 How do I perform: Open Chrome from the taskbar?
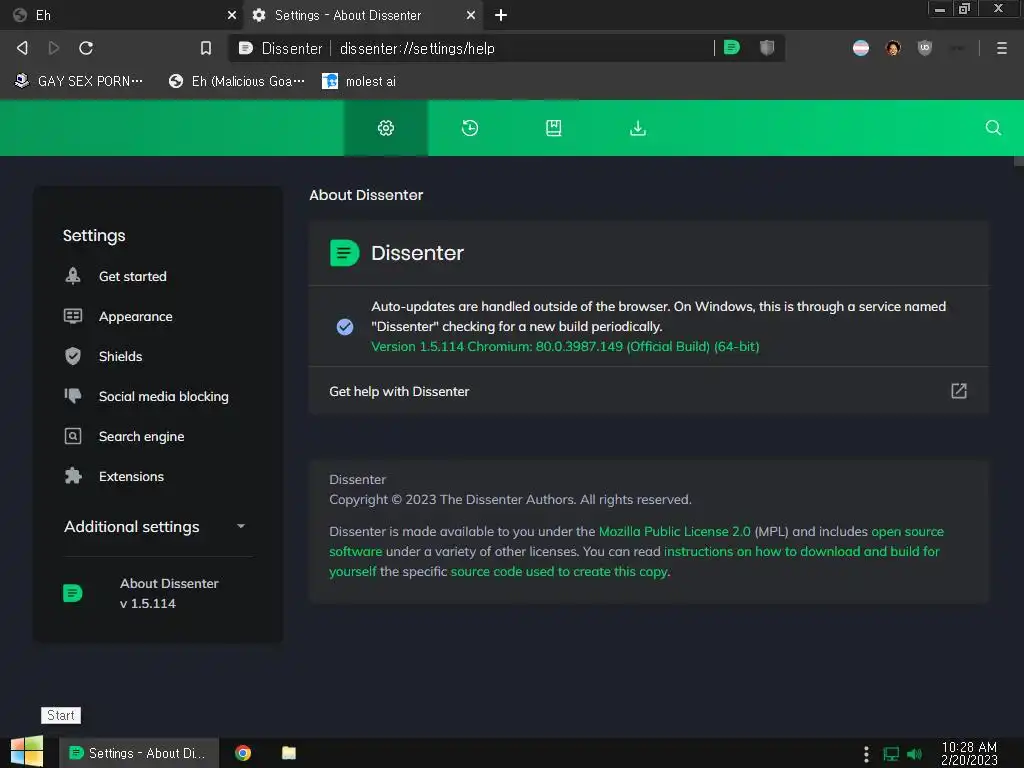243,753
